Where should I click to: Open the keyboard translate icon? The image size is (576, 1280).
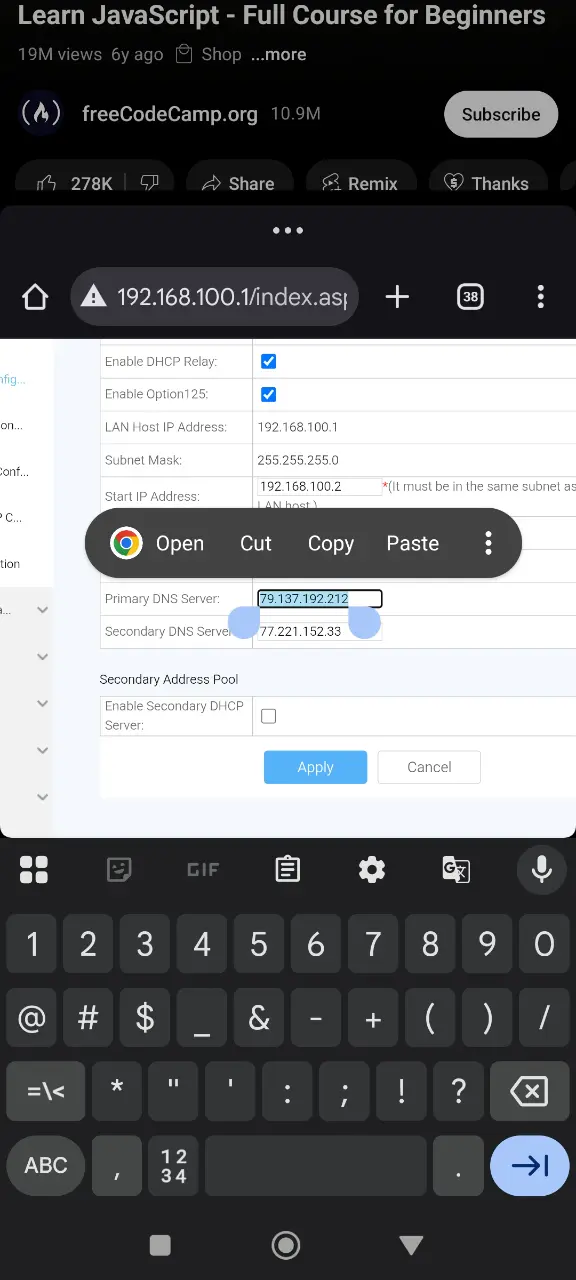coord(456,870)
